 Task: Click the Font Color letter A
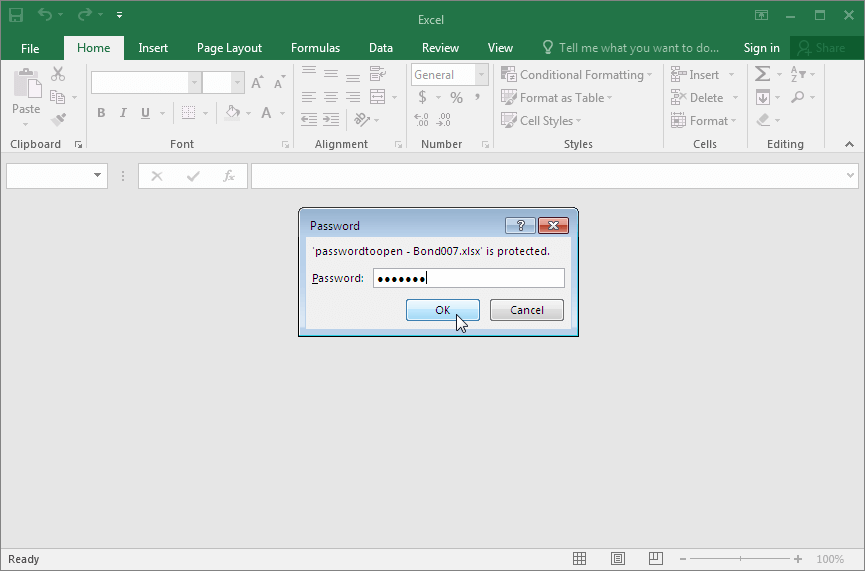pos(266,113)
